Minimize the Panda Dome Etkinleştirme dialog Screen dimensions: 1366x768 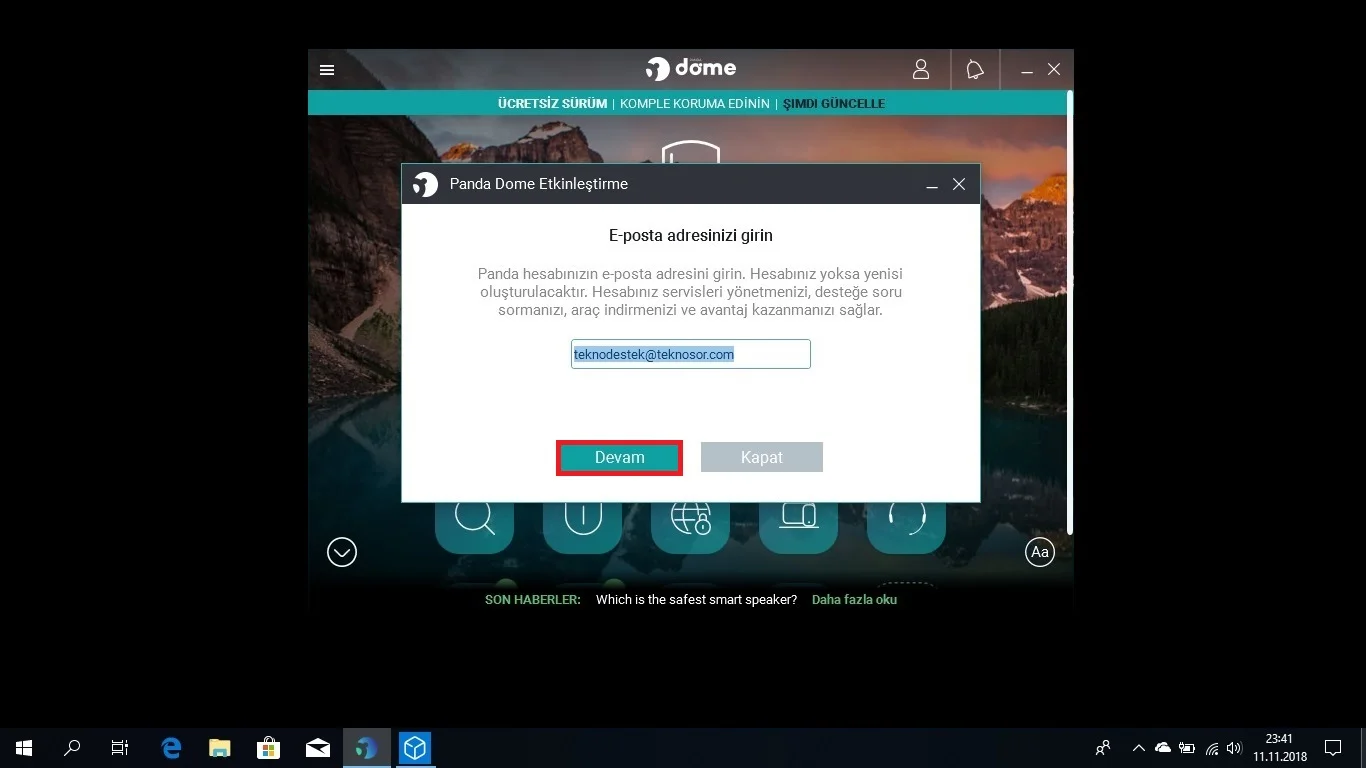[932, 184]
